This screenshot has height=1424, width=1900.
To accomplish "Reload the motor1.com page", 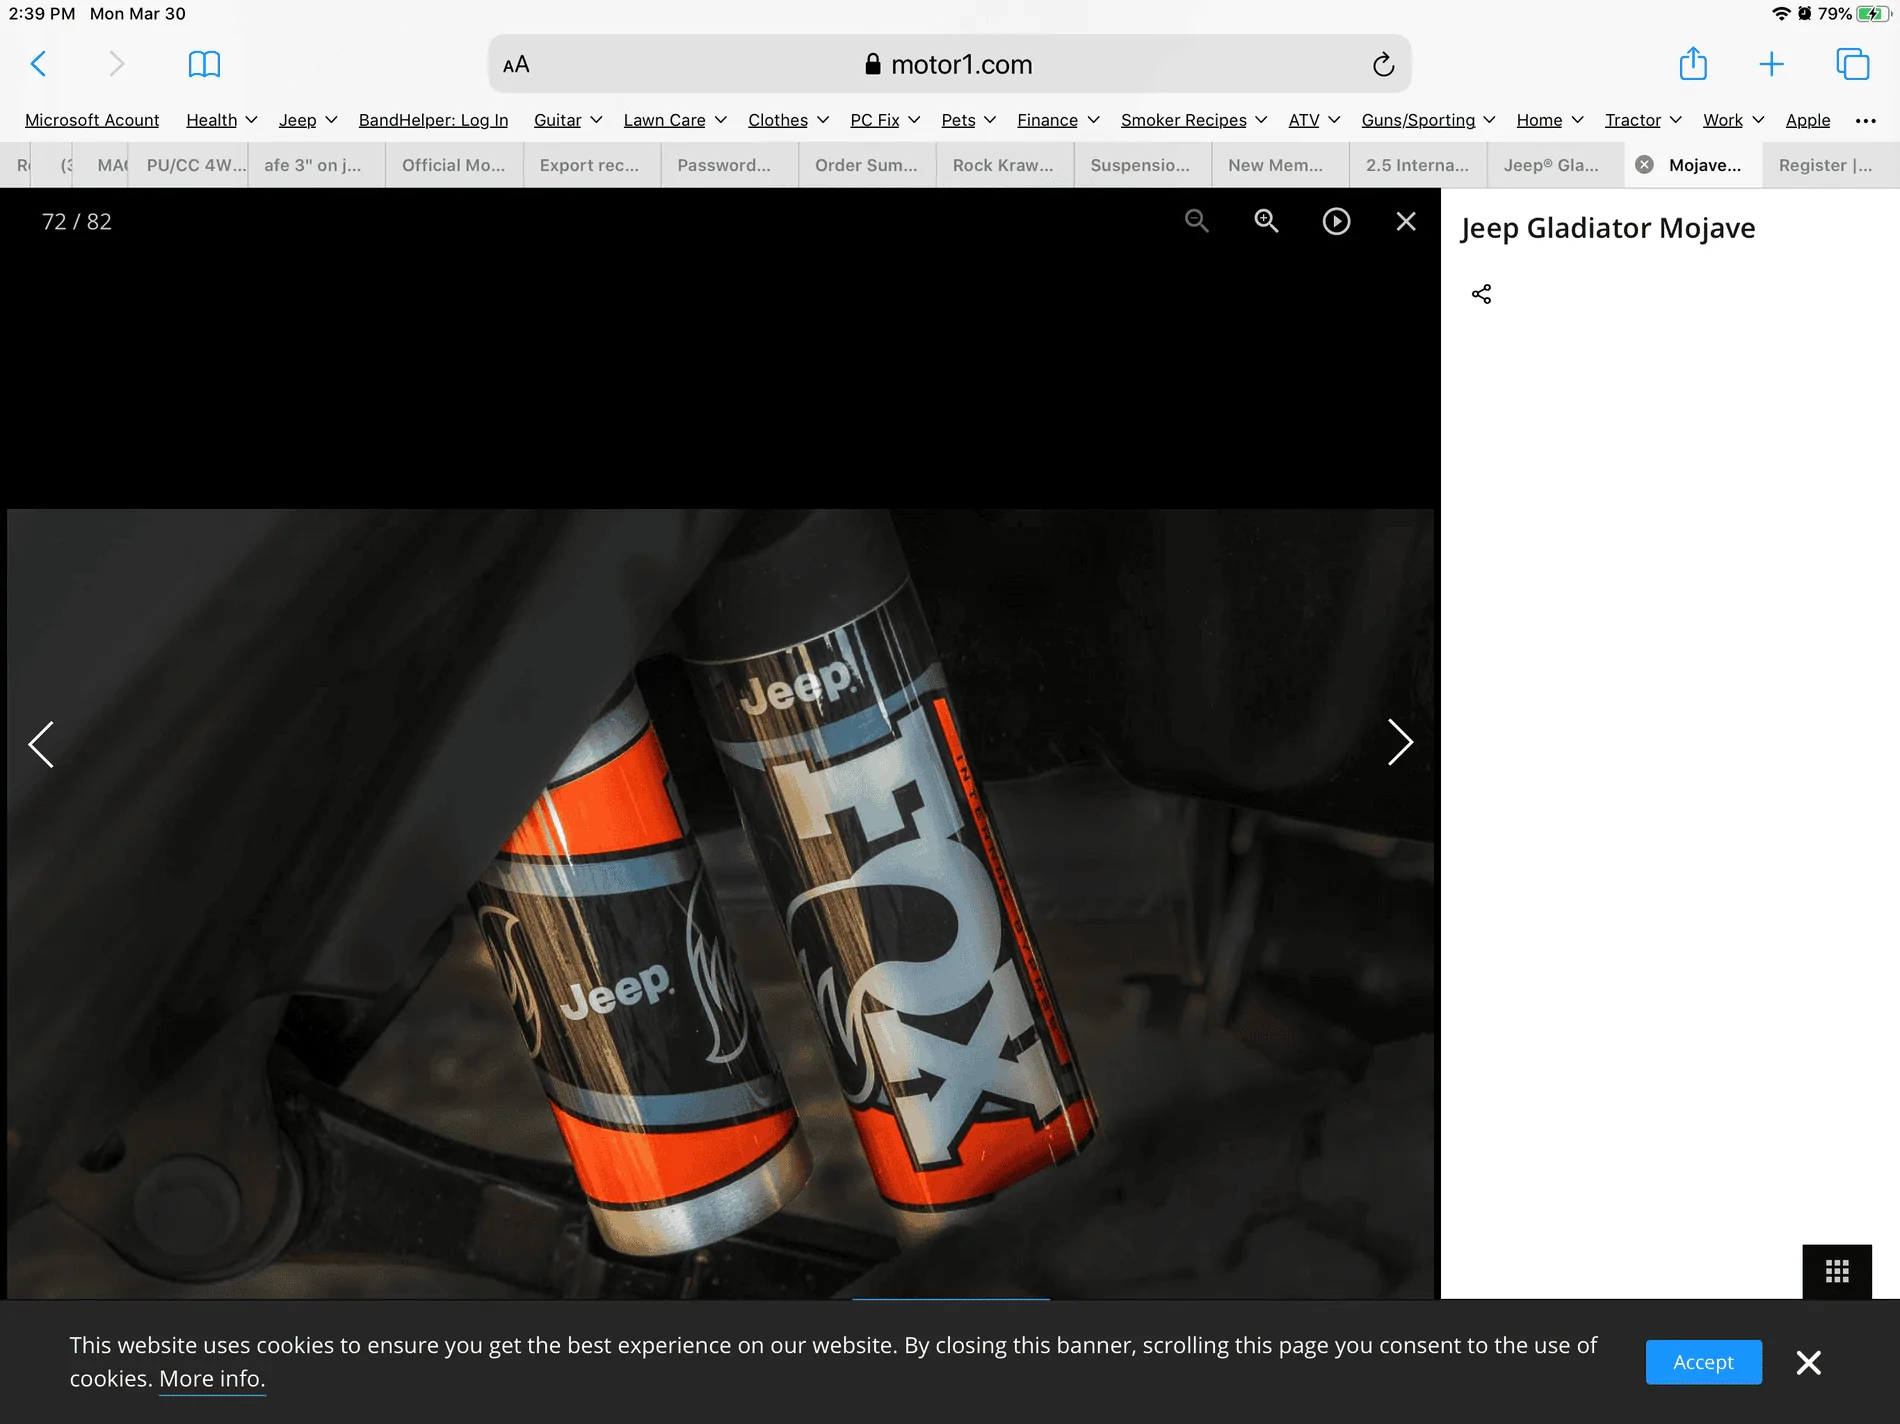I will pyautogui.click(x=1383, y=65).
